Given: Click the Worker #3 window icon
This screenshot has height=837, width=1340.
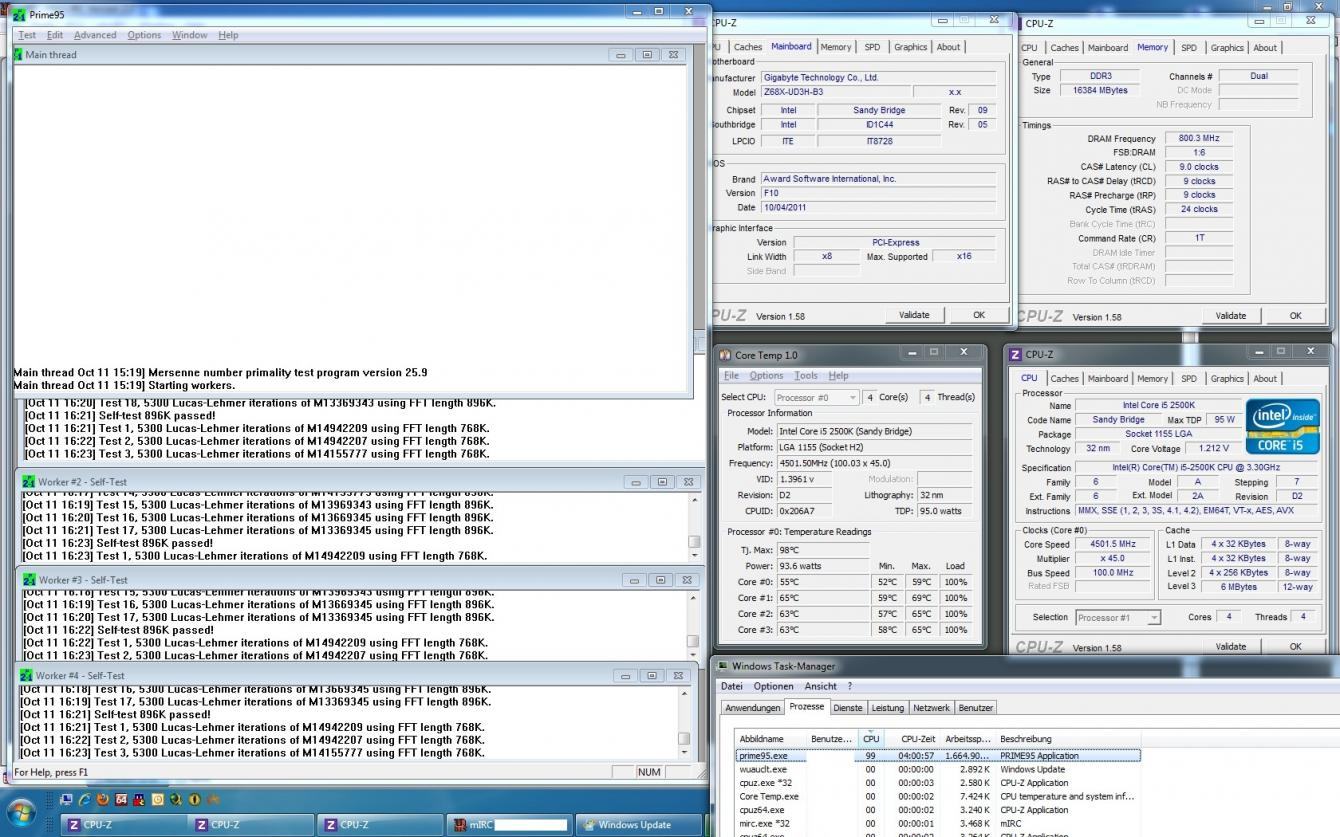Looking at the screenshot, I should coord(28,580).
